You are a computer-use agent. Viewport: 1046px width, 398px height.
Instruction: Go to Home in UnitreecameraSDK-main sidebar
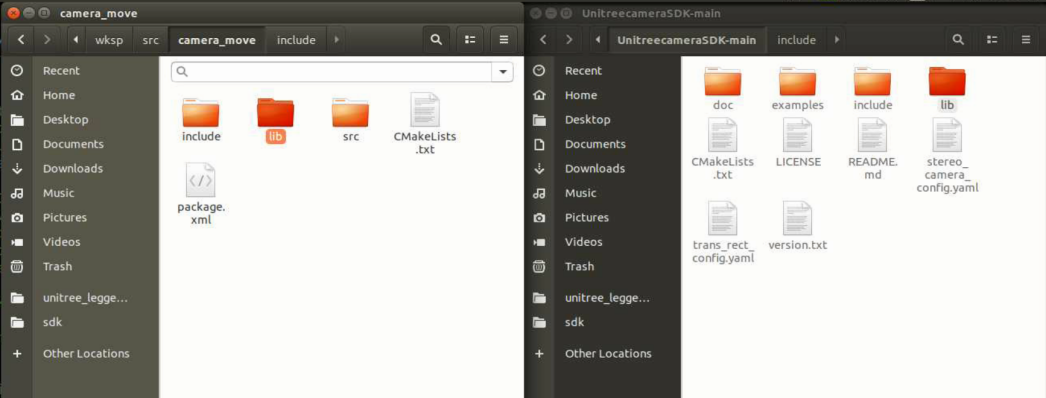(x=602, y=95)
